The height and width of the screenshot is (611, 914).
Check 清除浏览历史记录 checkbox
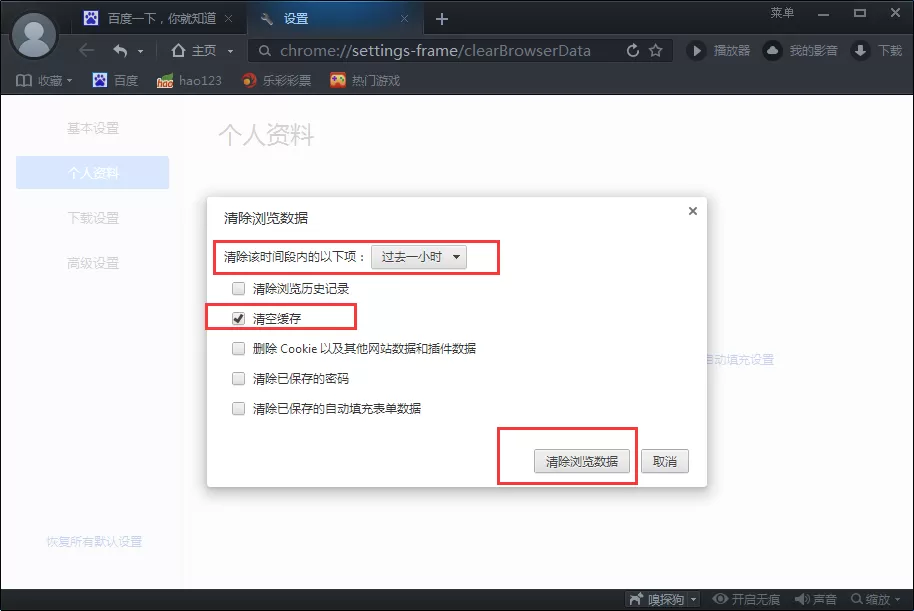click(238, 289)
